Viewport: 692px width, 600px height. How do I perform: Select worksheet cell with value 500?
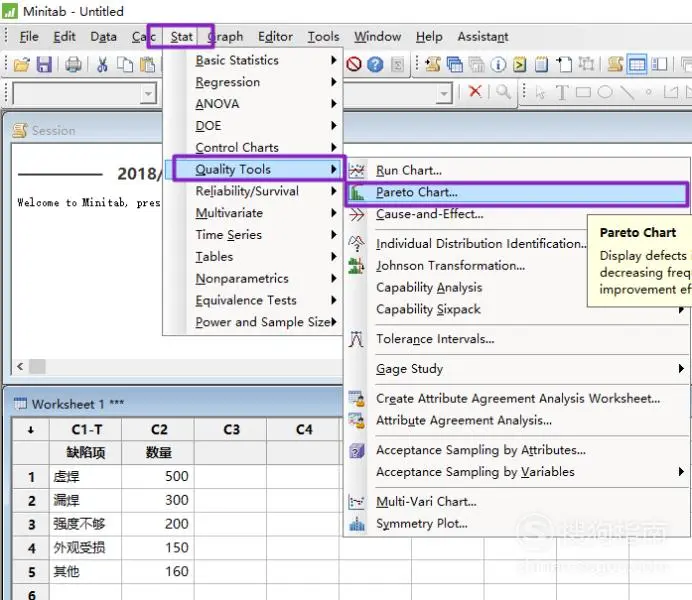point(158,476)
